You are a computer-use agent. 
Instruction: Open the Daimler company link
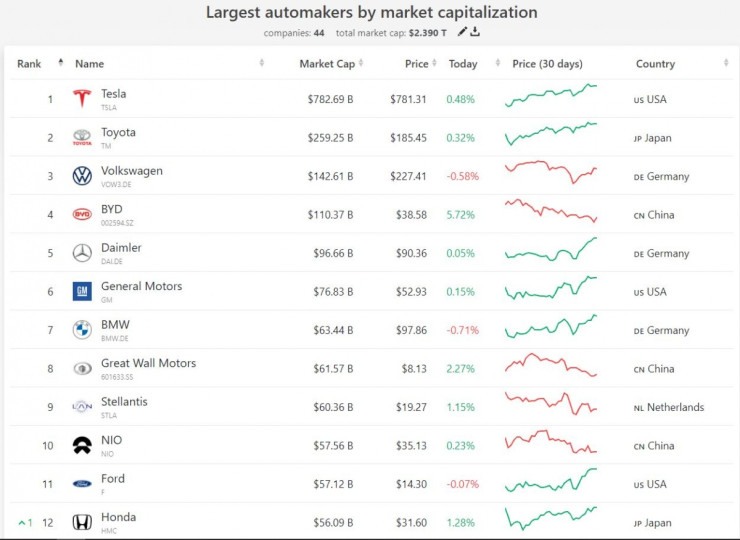tap(121, 248)
